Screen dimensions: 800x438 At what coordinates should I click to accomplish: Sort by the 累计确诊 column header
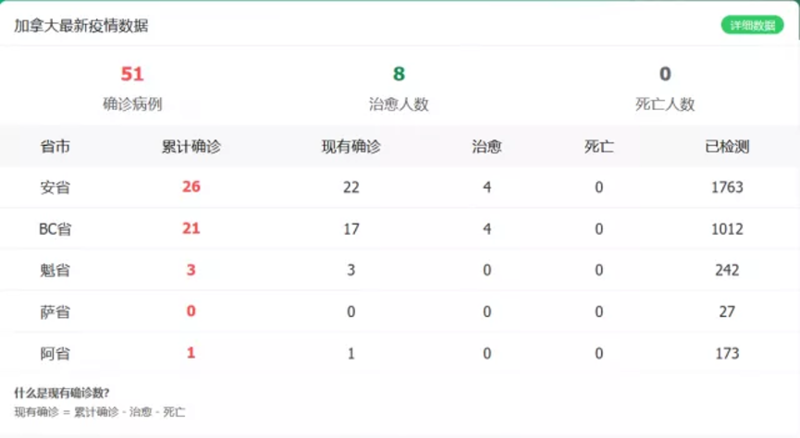tap(191, 146)
